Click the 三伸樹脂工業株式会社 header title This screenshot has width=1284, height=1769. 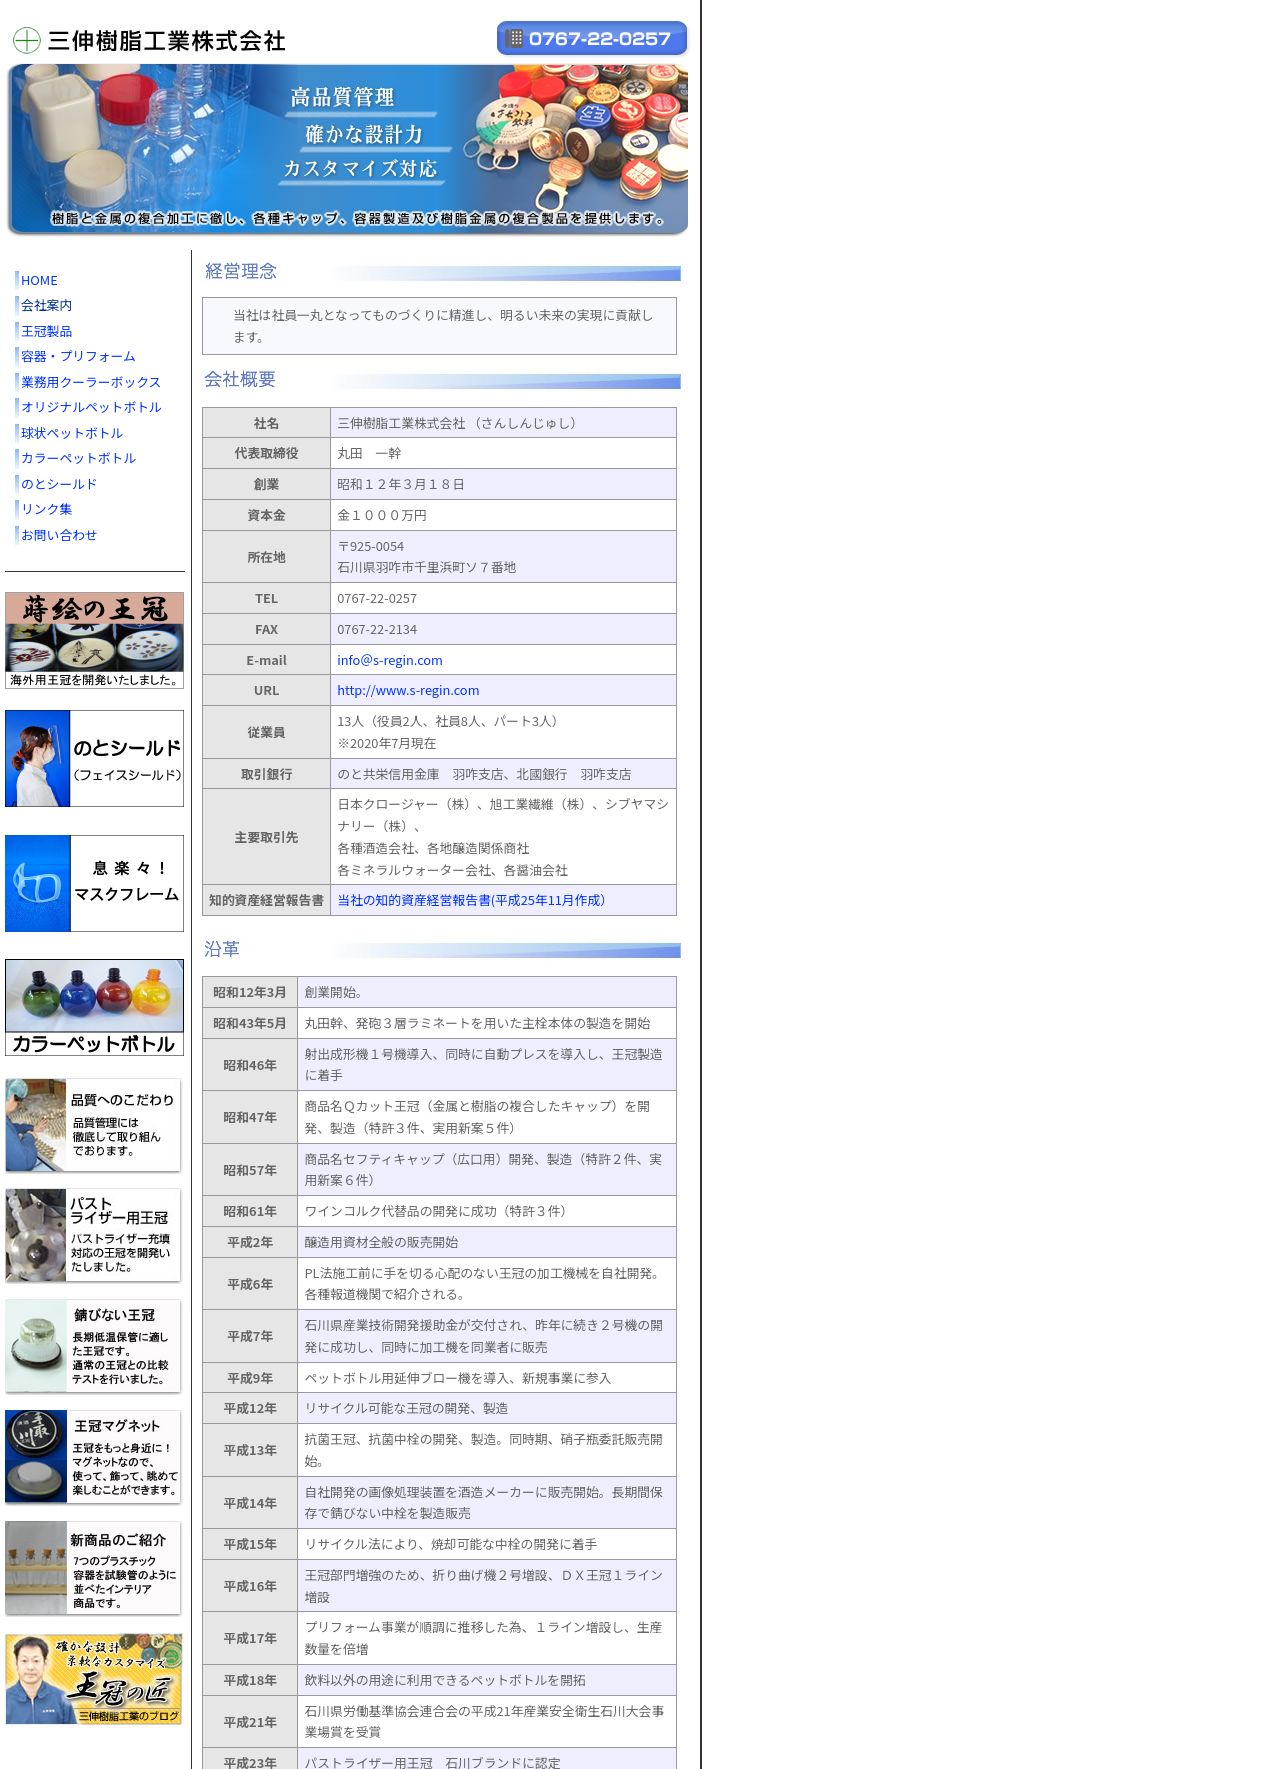[166, 41]
